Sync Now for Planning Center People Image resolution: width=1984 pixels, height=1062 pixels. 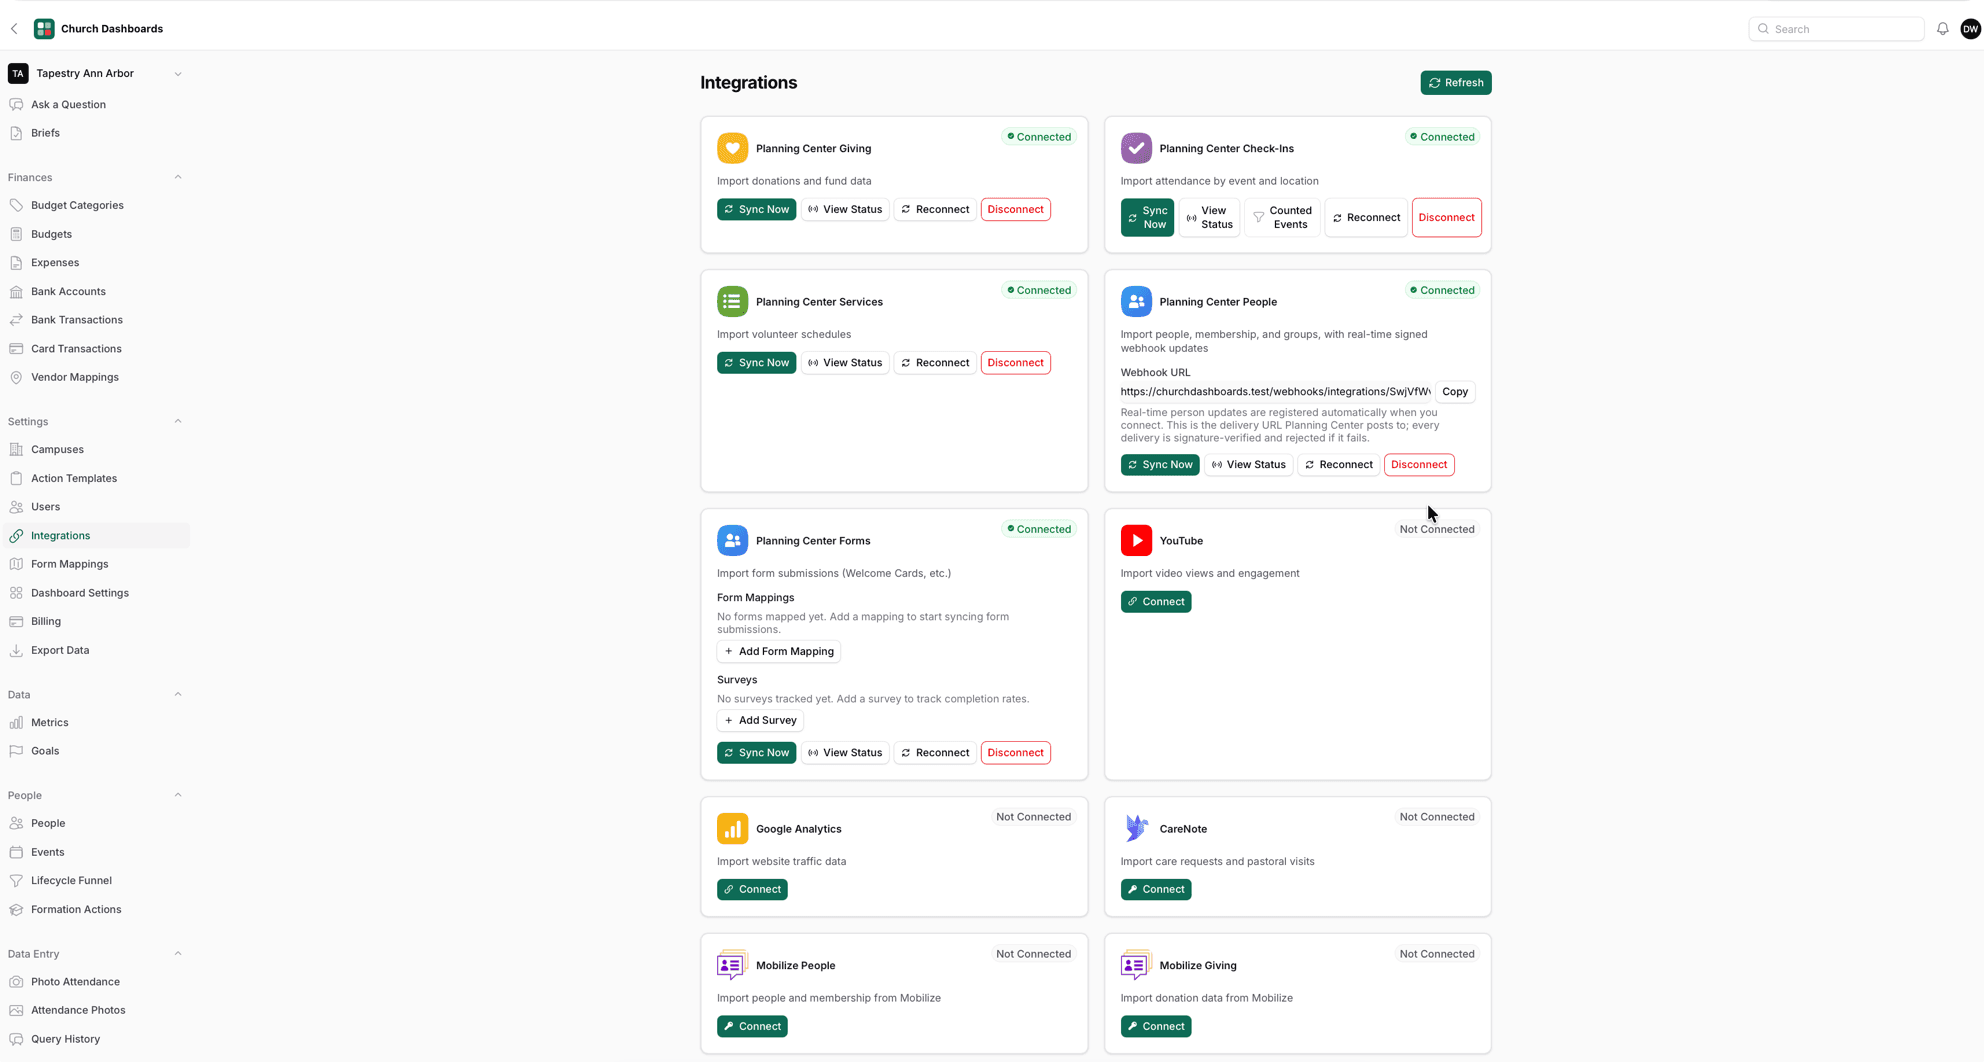1160,465
